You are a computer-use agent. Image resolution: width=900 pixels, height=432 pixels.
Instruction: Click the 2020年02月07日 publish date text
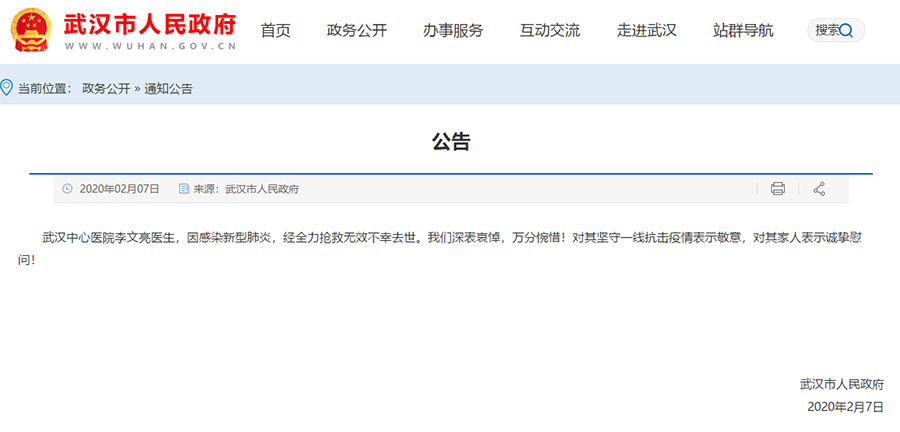pos(119,188)
